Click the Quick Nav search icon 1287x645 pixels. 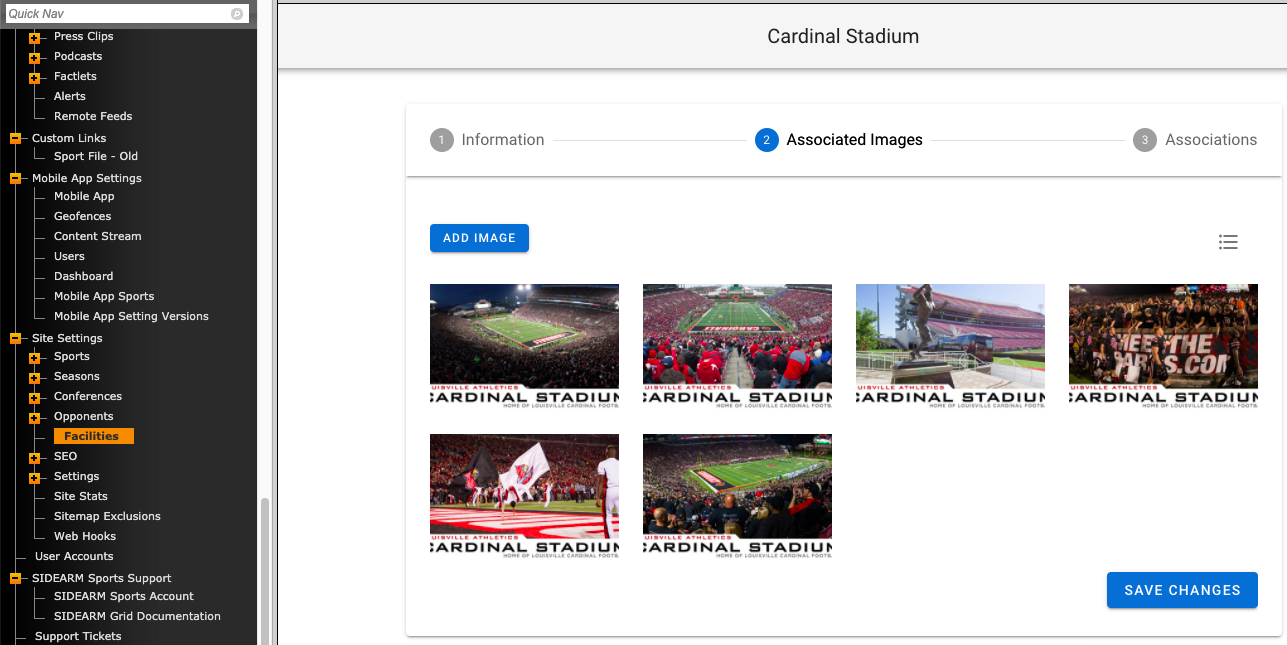tap(237, 14)
